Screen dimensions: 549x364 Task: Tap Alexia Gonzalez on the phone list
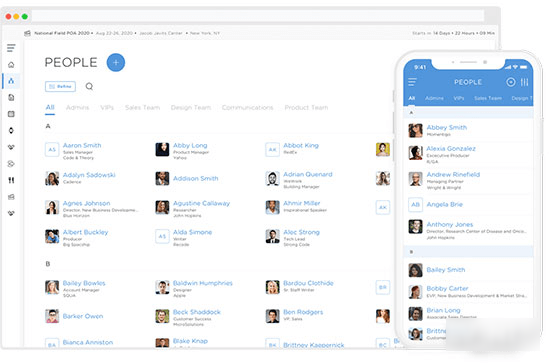(x=451, y=148)
